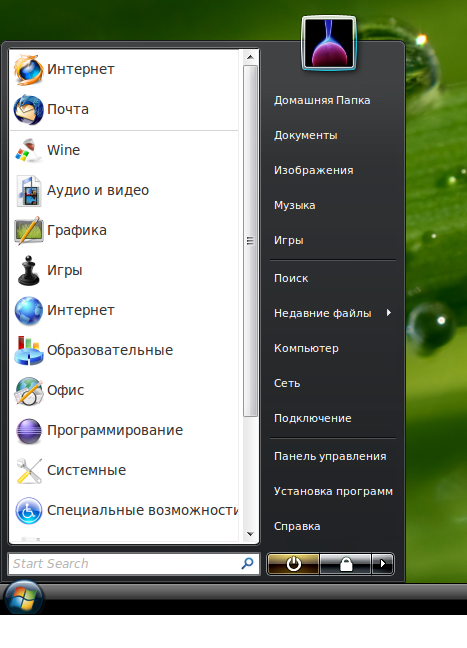467x648 pixels.
Task: Select the Почта label
Action: point(68,110)
